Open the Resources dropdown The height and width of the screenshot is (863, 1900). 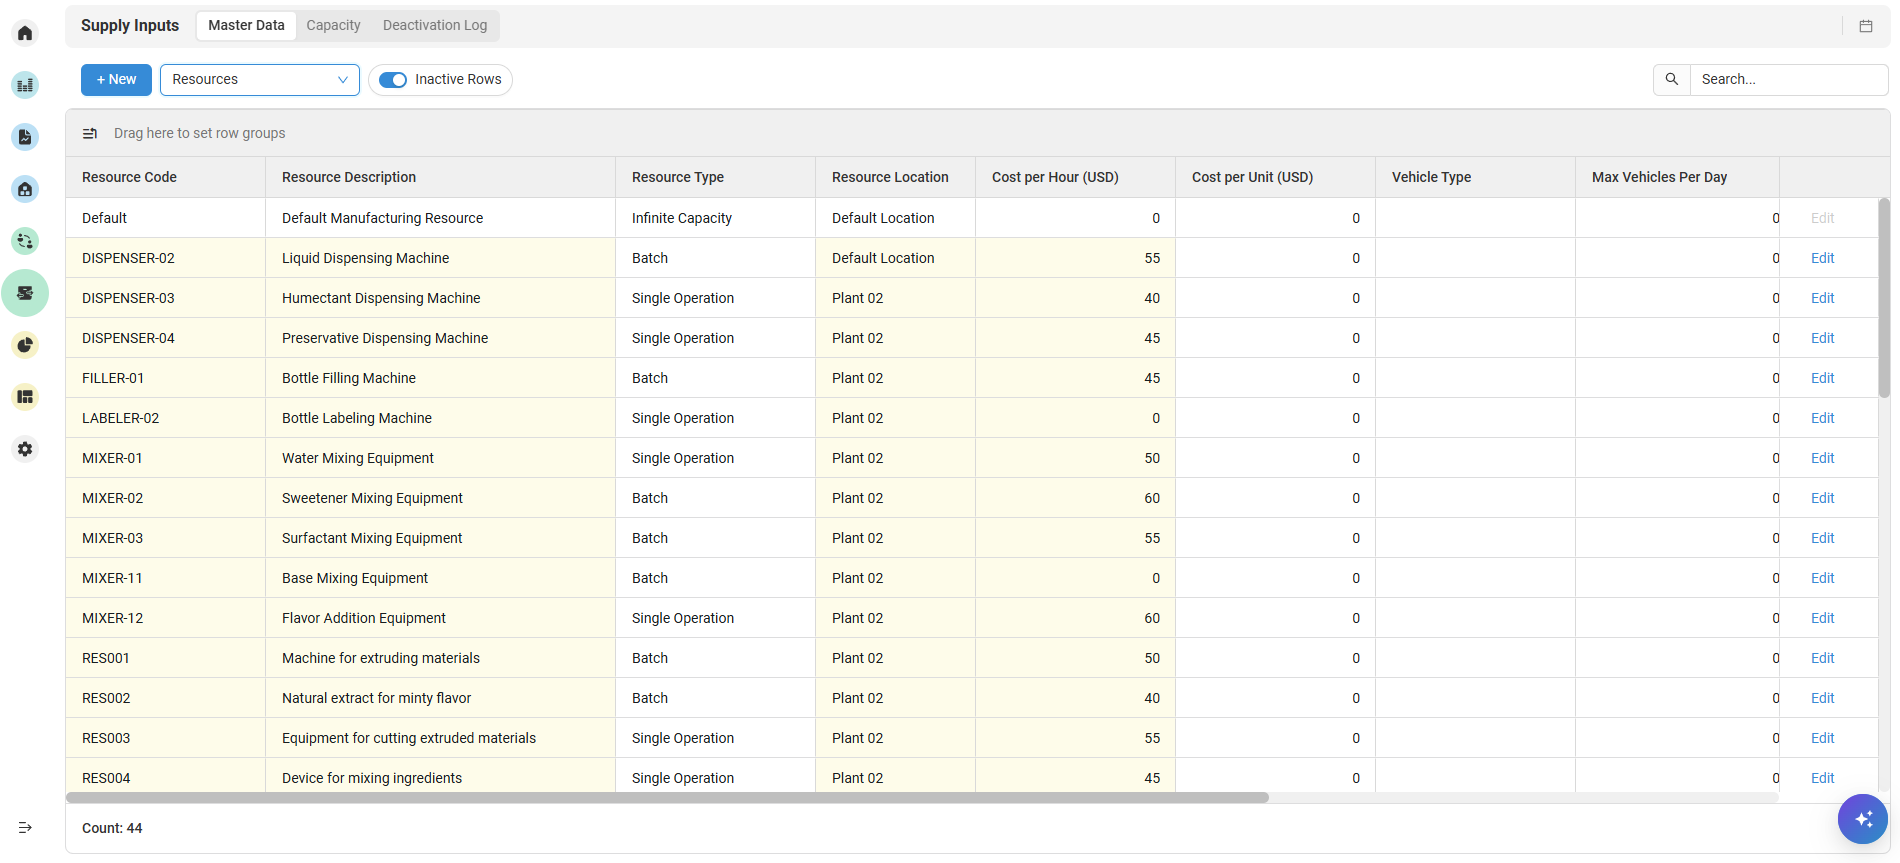[x=260, y=80]
